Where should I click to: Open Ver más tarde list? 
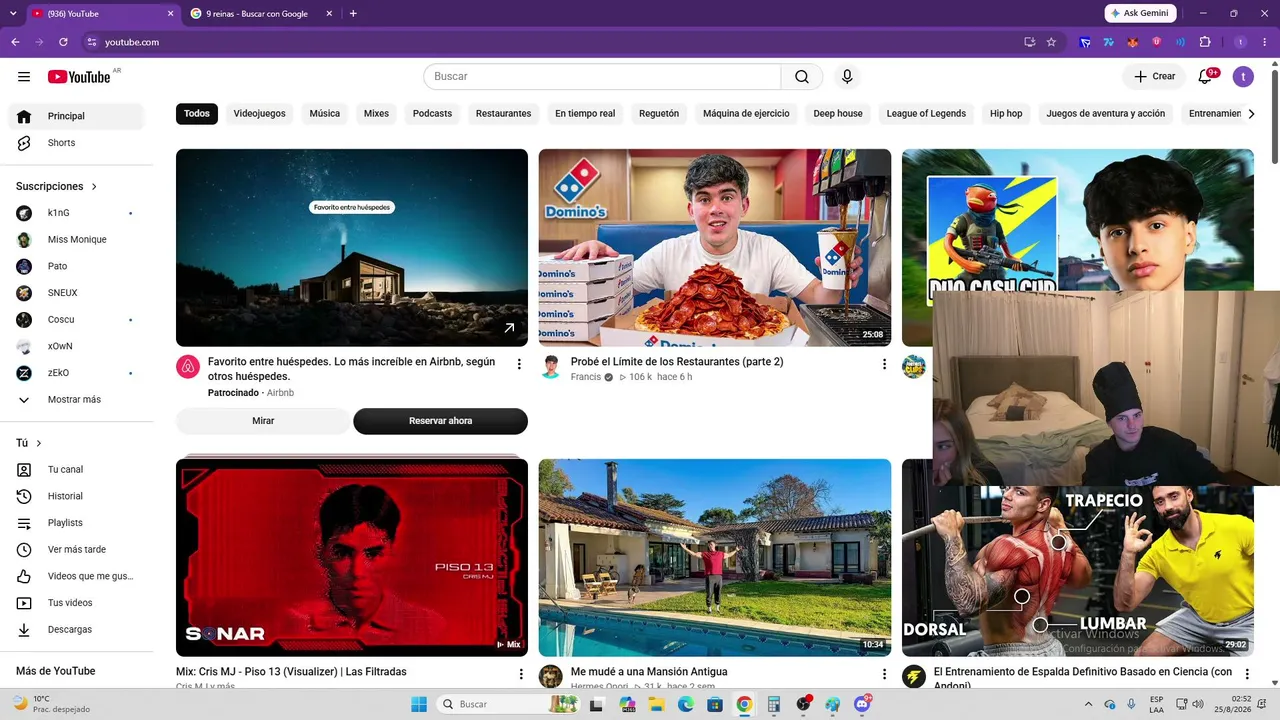click(x=76, y=550)
